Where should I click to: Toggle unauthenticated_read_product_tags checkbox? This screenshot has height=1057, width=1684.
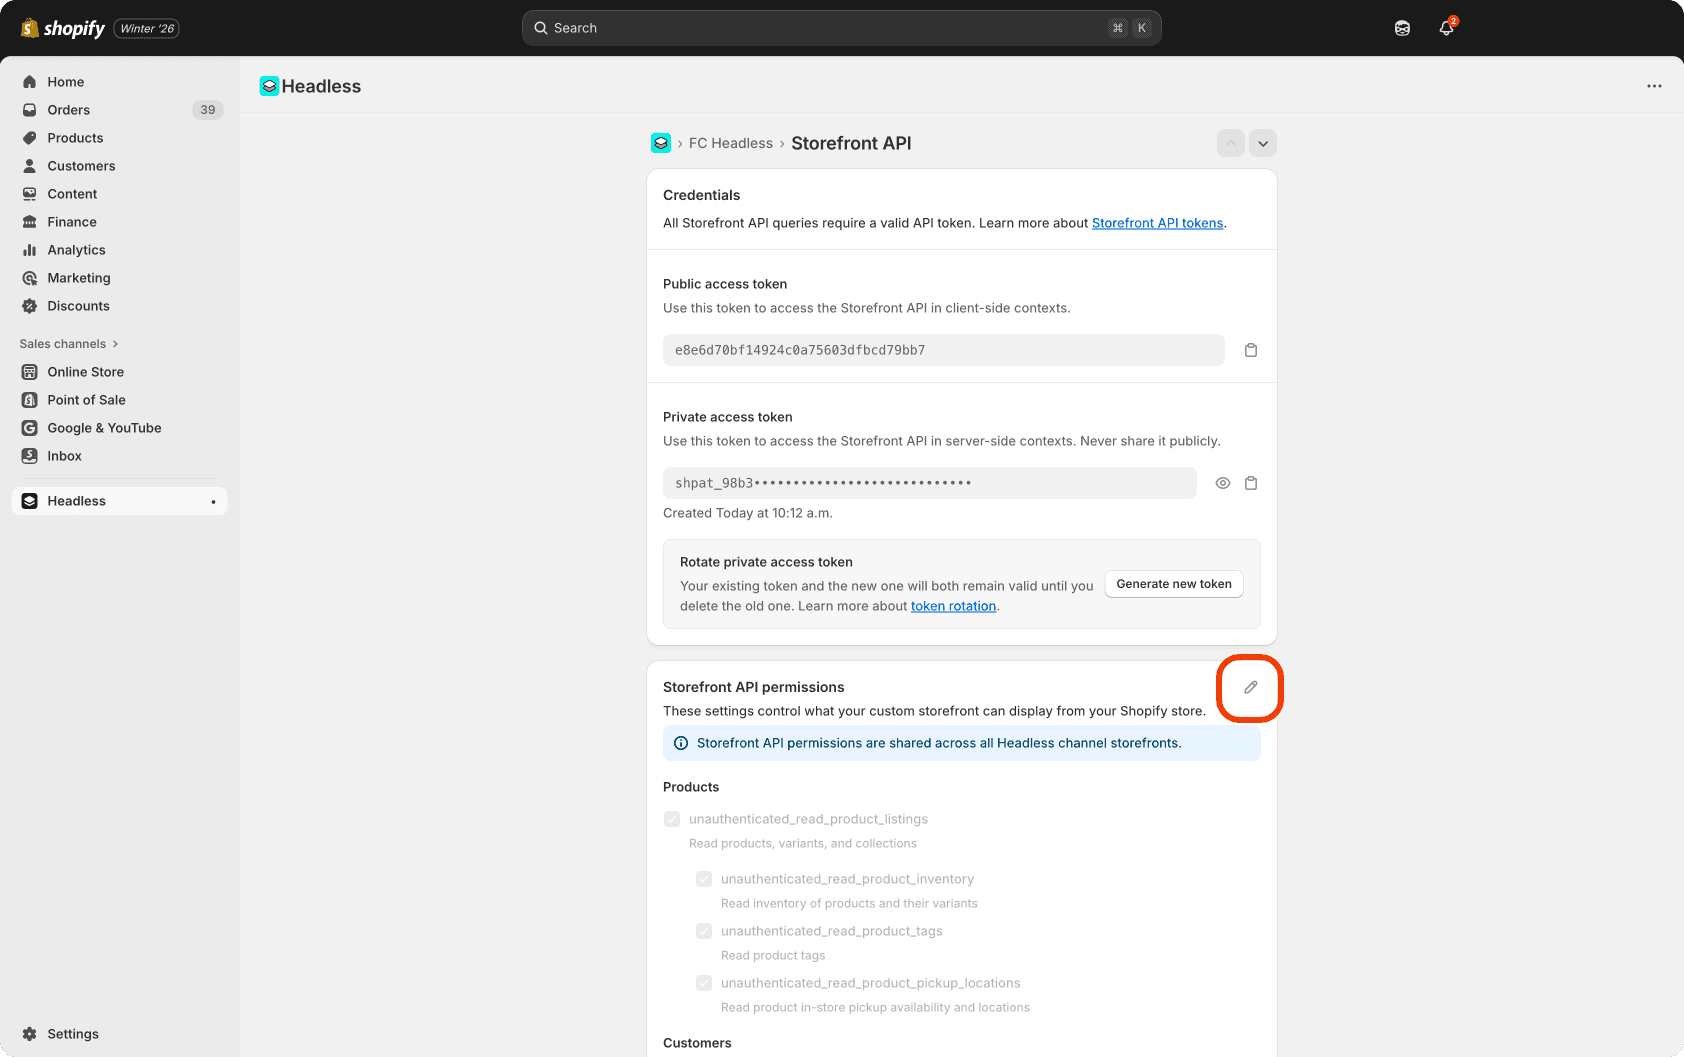[704, 931]
